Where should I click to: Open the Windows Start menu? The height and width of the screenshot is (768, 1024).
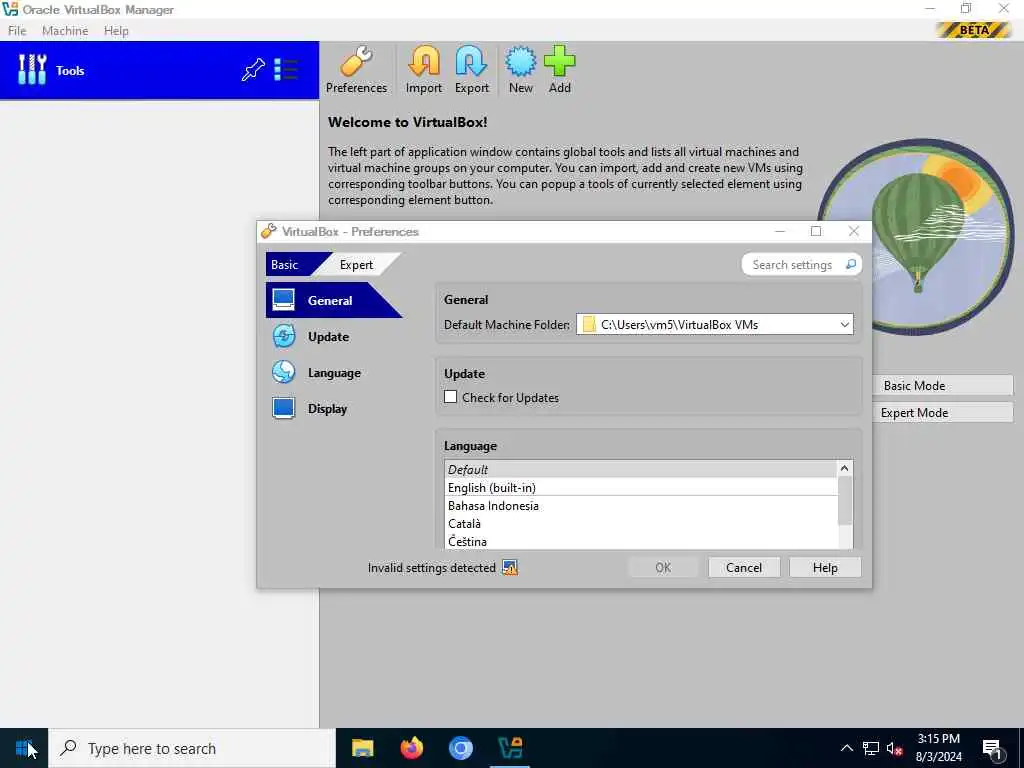(x=24, y=748)
